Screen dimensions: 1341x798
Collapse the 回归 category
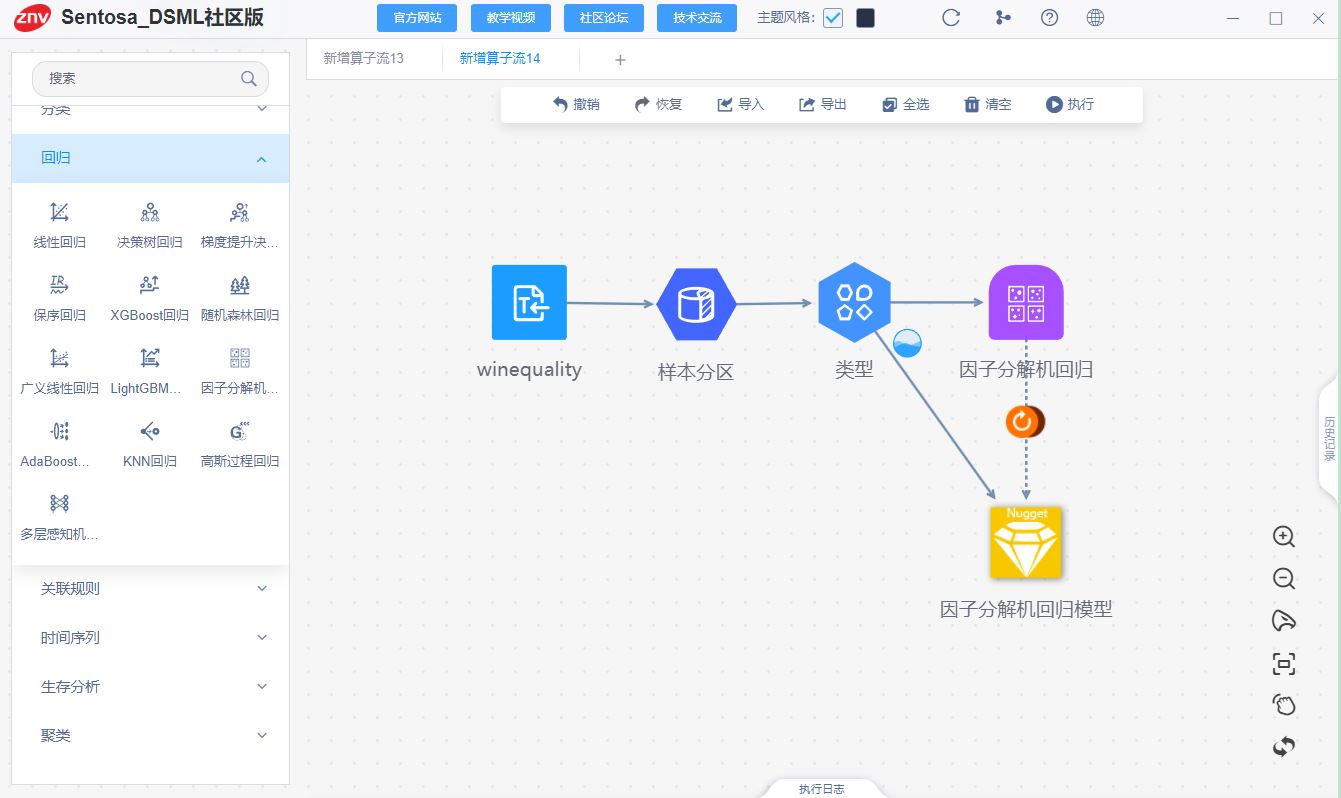tap(150, 158)
